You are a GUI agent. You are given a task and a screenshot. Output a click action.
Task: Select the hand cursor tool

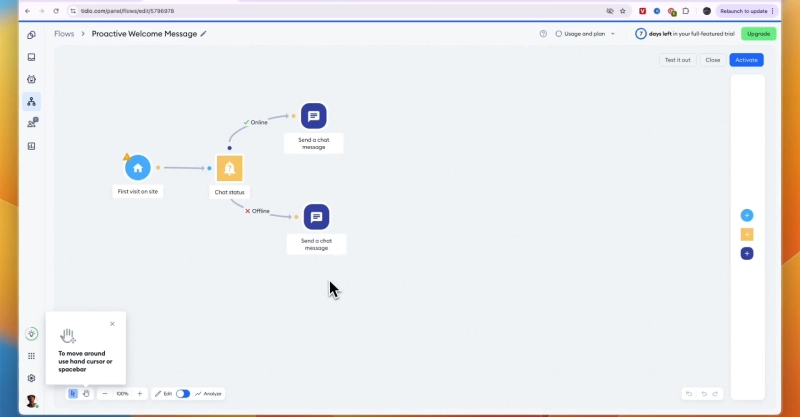tap(86, 394)
